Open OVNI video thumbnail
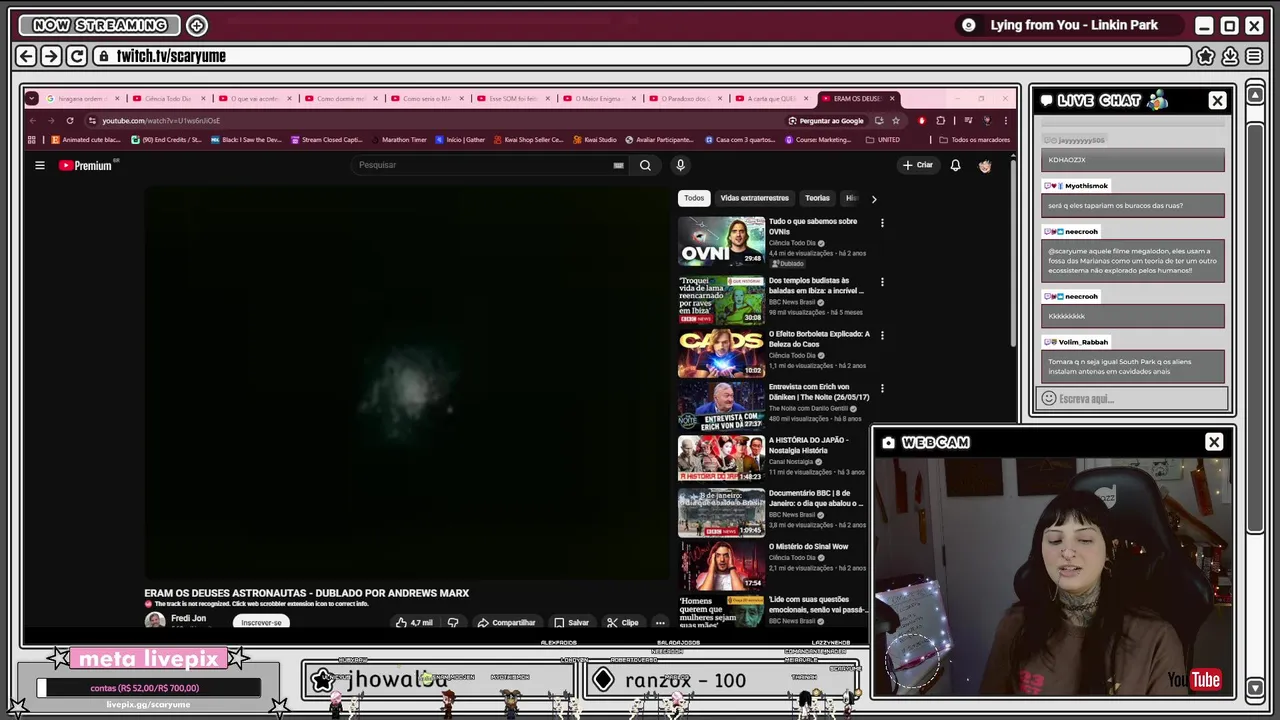Screen dimensions: 1280x720 tap(721, 241)
